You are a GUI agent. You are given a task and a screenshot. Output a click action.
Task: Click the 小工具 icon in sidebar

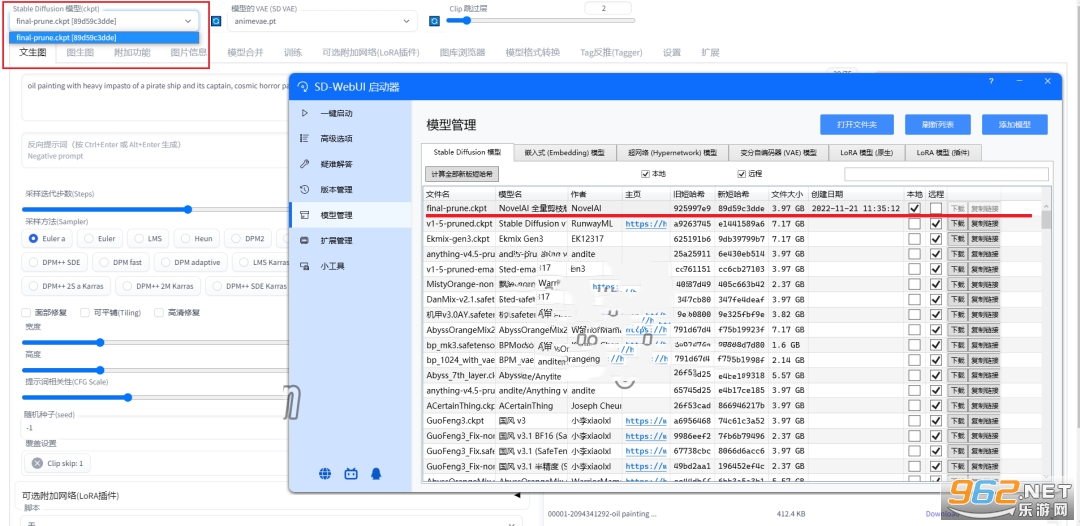pos(304,266)
